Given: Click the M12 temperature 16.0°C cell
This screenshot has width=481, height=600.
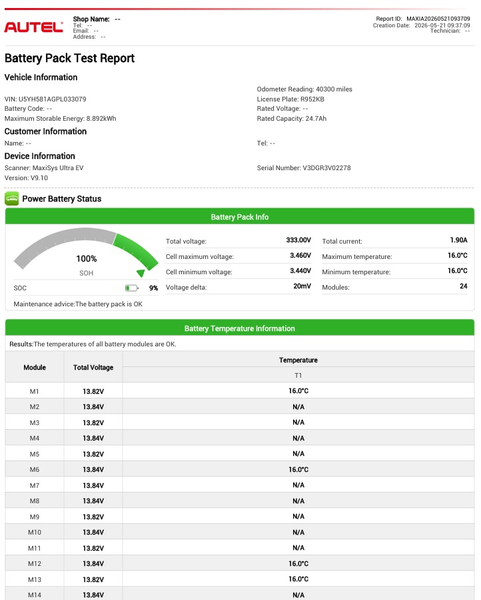Looking at the screenshot, I should (x=298, y=564).
